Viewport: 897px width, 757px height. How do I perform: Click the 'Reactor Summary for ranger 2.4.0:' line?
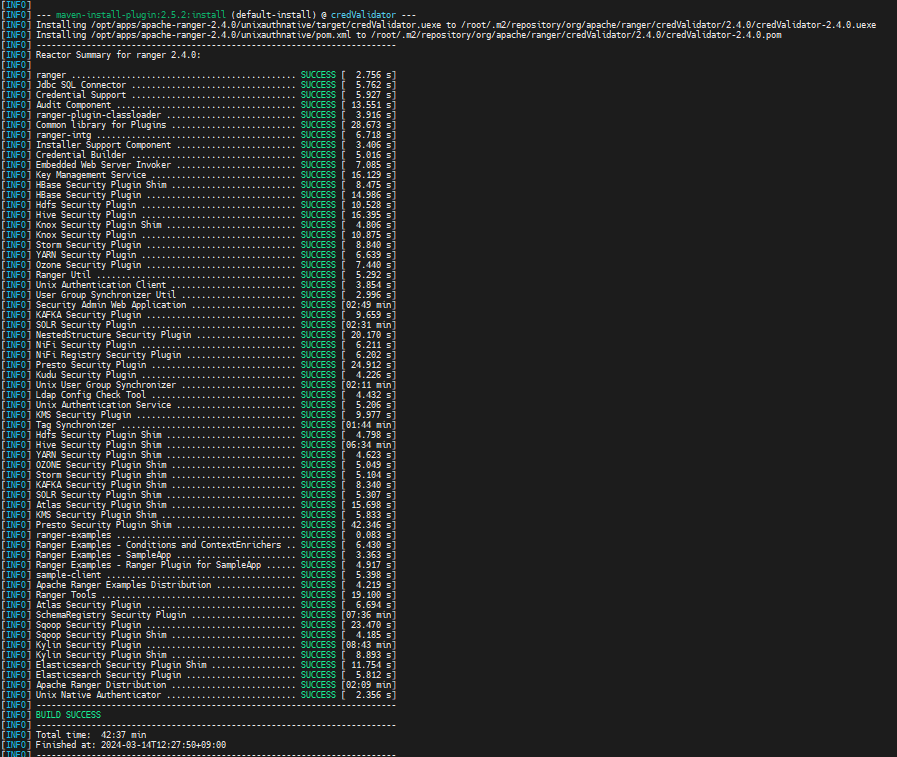click(118, 55)
